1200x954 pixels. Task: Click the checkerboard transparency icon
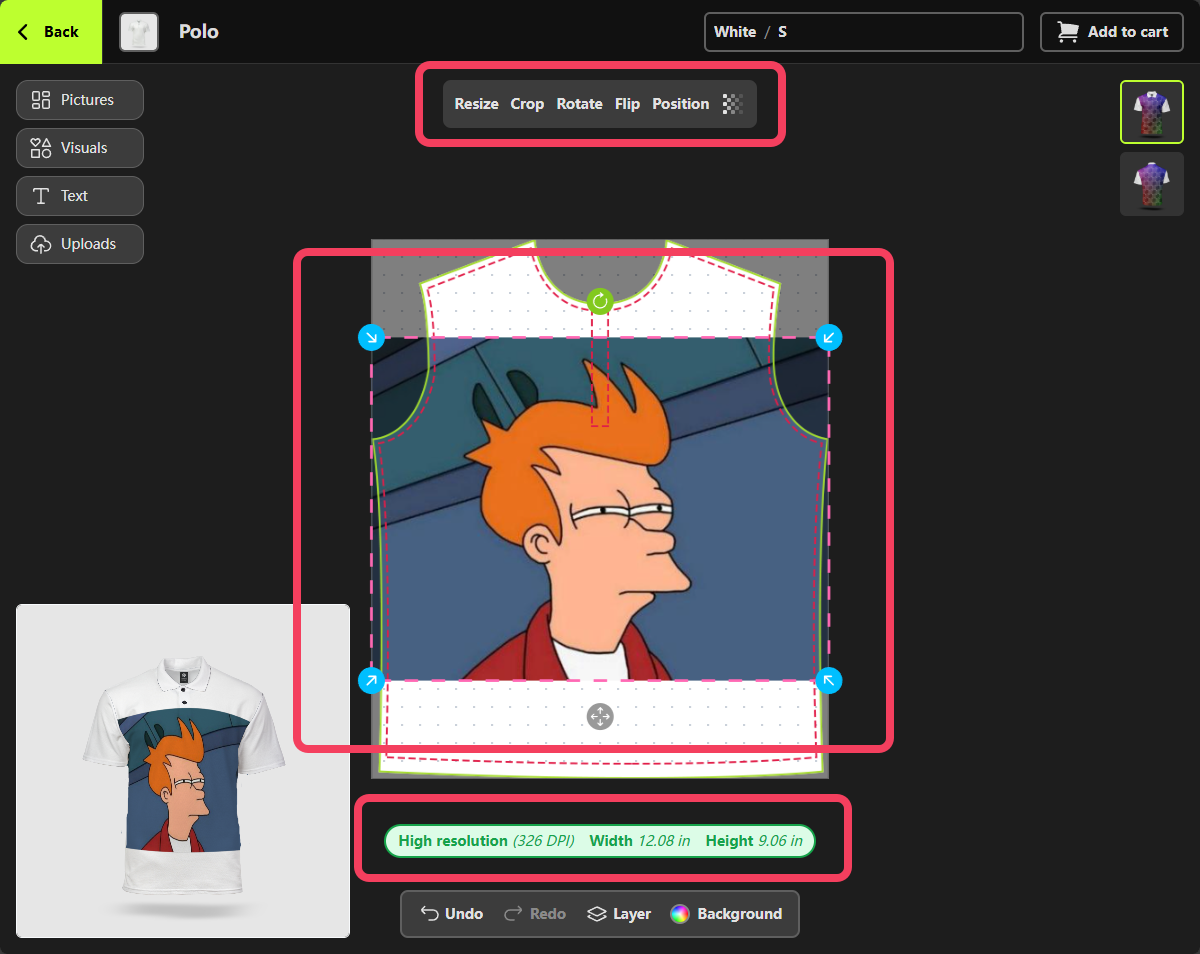[733, 104]
